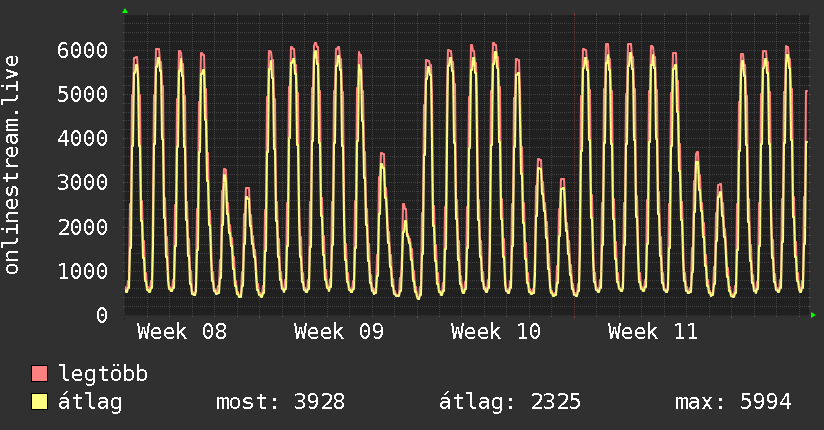Select the átlag legend label beside yellow swatch
This screenshot has width=824, height=430.
(x=90, y=402)
